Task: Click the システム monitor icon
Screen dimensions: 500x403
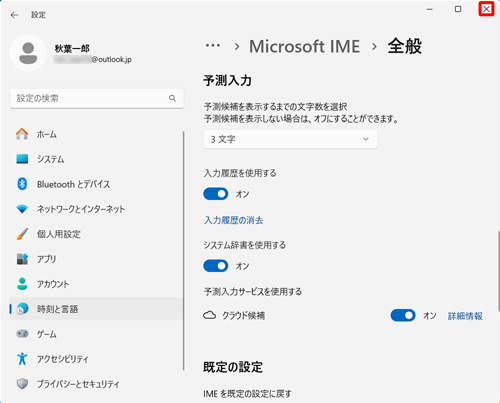Action: coord(22,159)
